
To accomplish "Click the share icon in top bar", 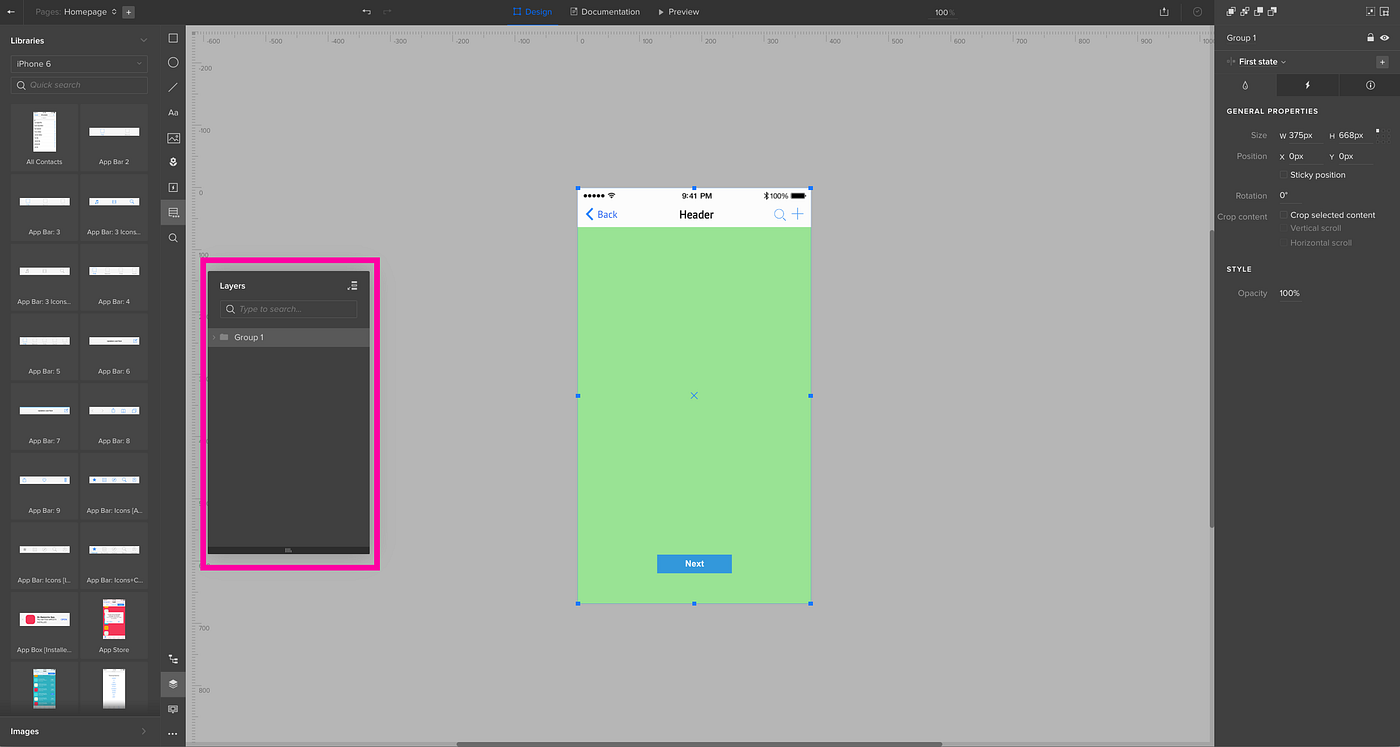I will [1164, 12].
